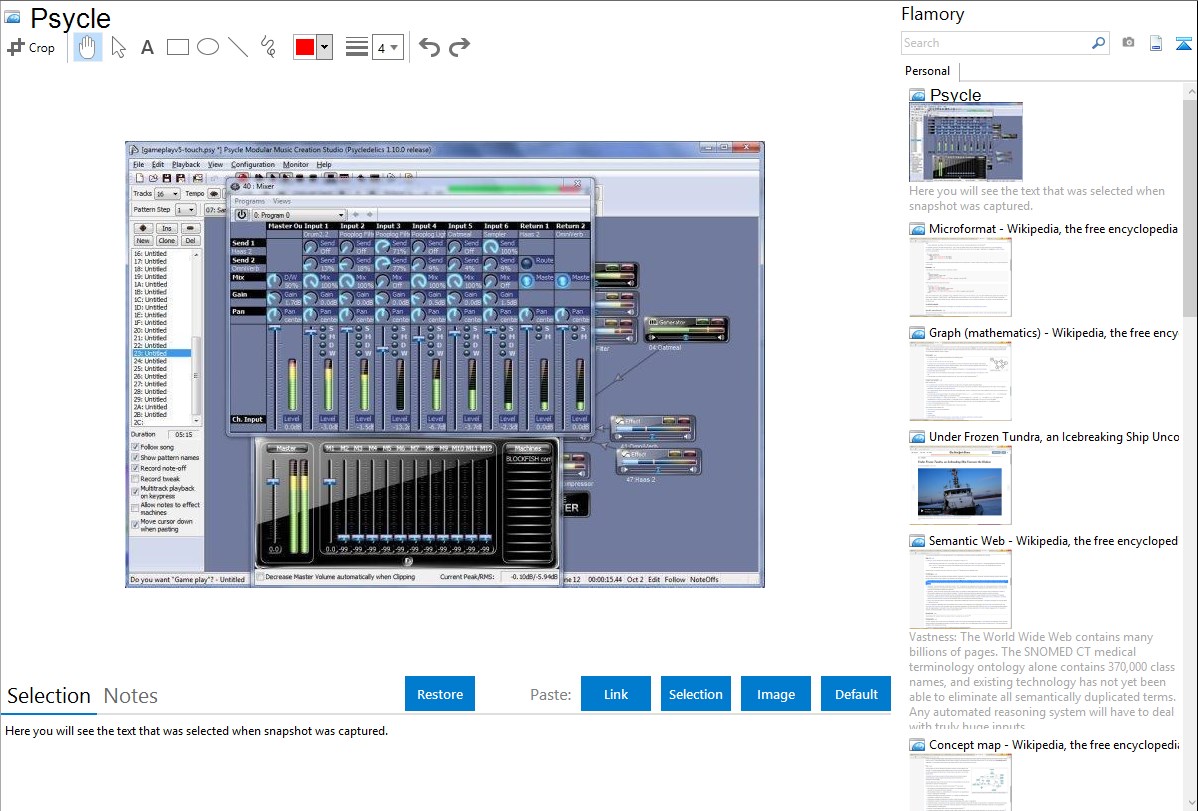Toggle Record tweak checkbox
The height and width of the screenshot is (811, 1198).
coord(135,479)
